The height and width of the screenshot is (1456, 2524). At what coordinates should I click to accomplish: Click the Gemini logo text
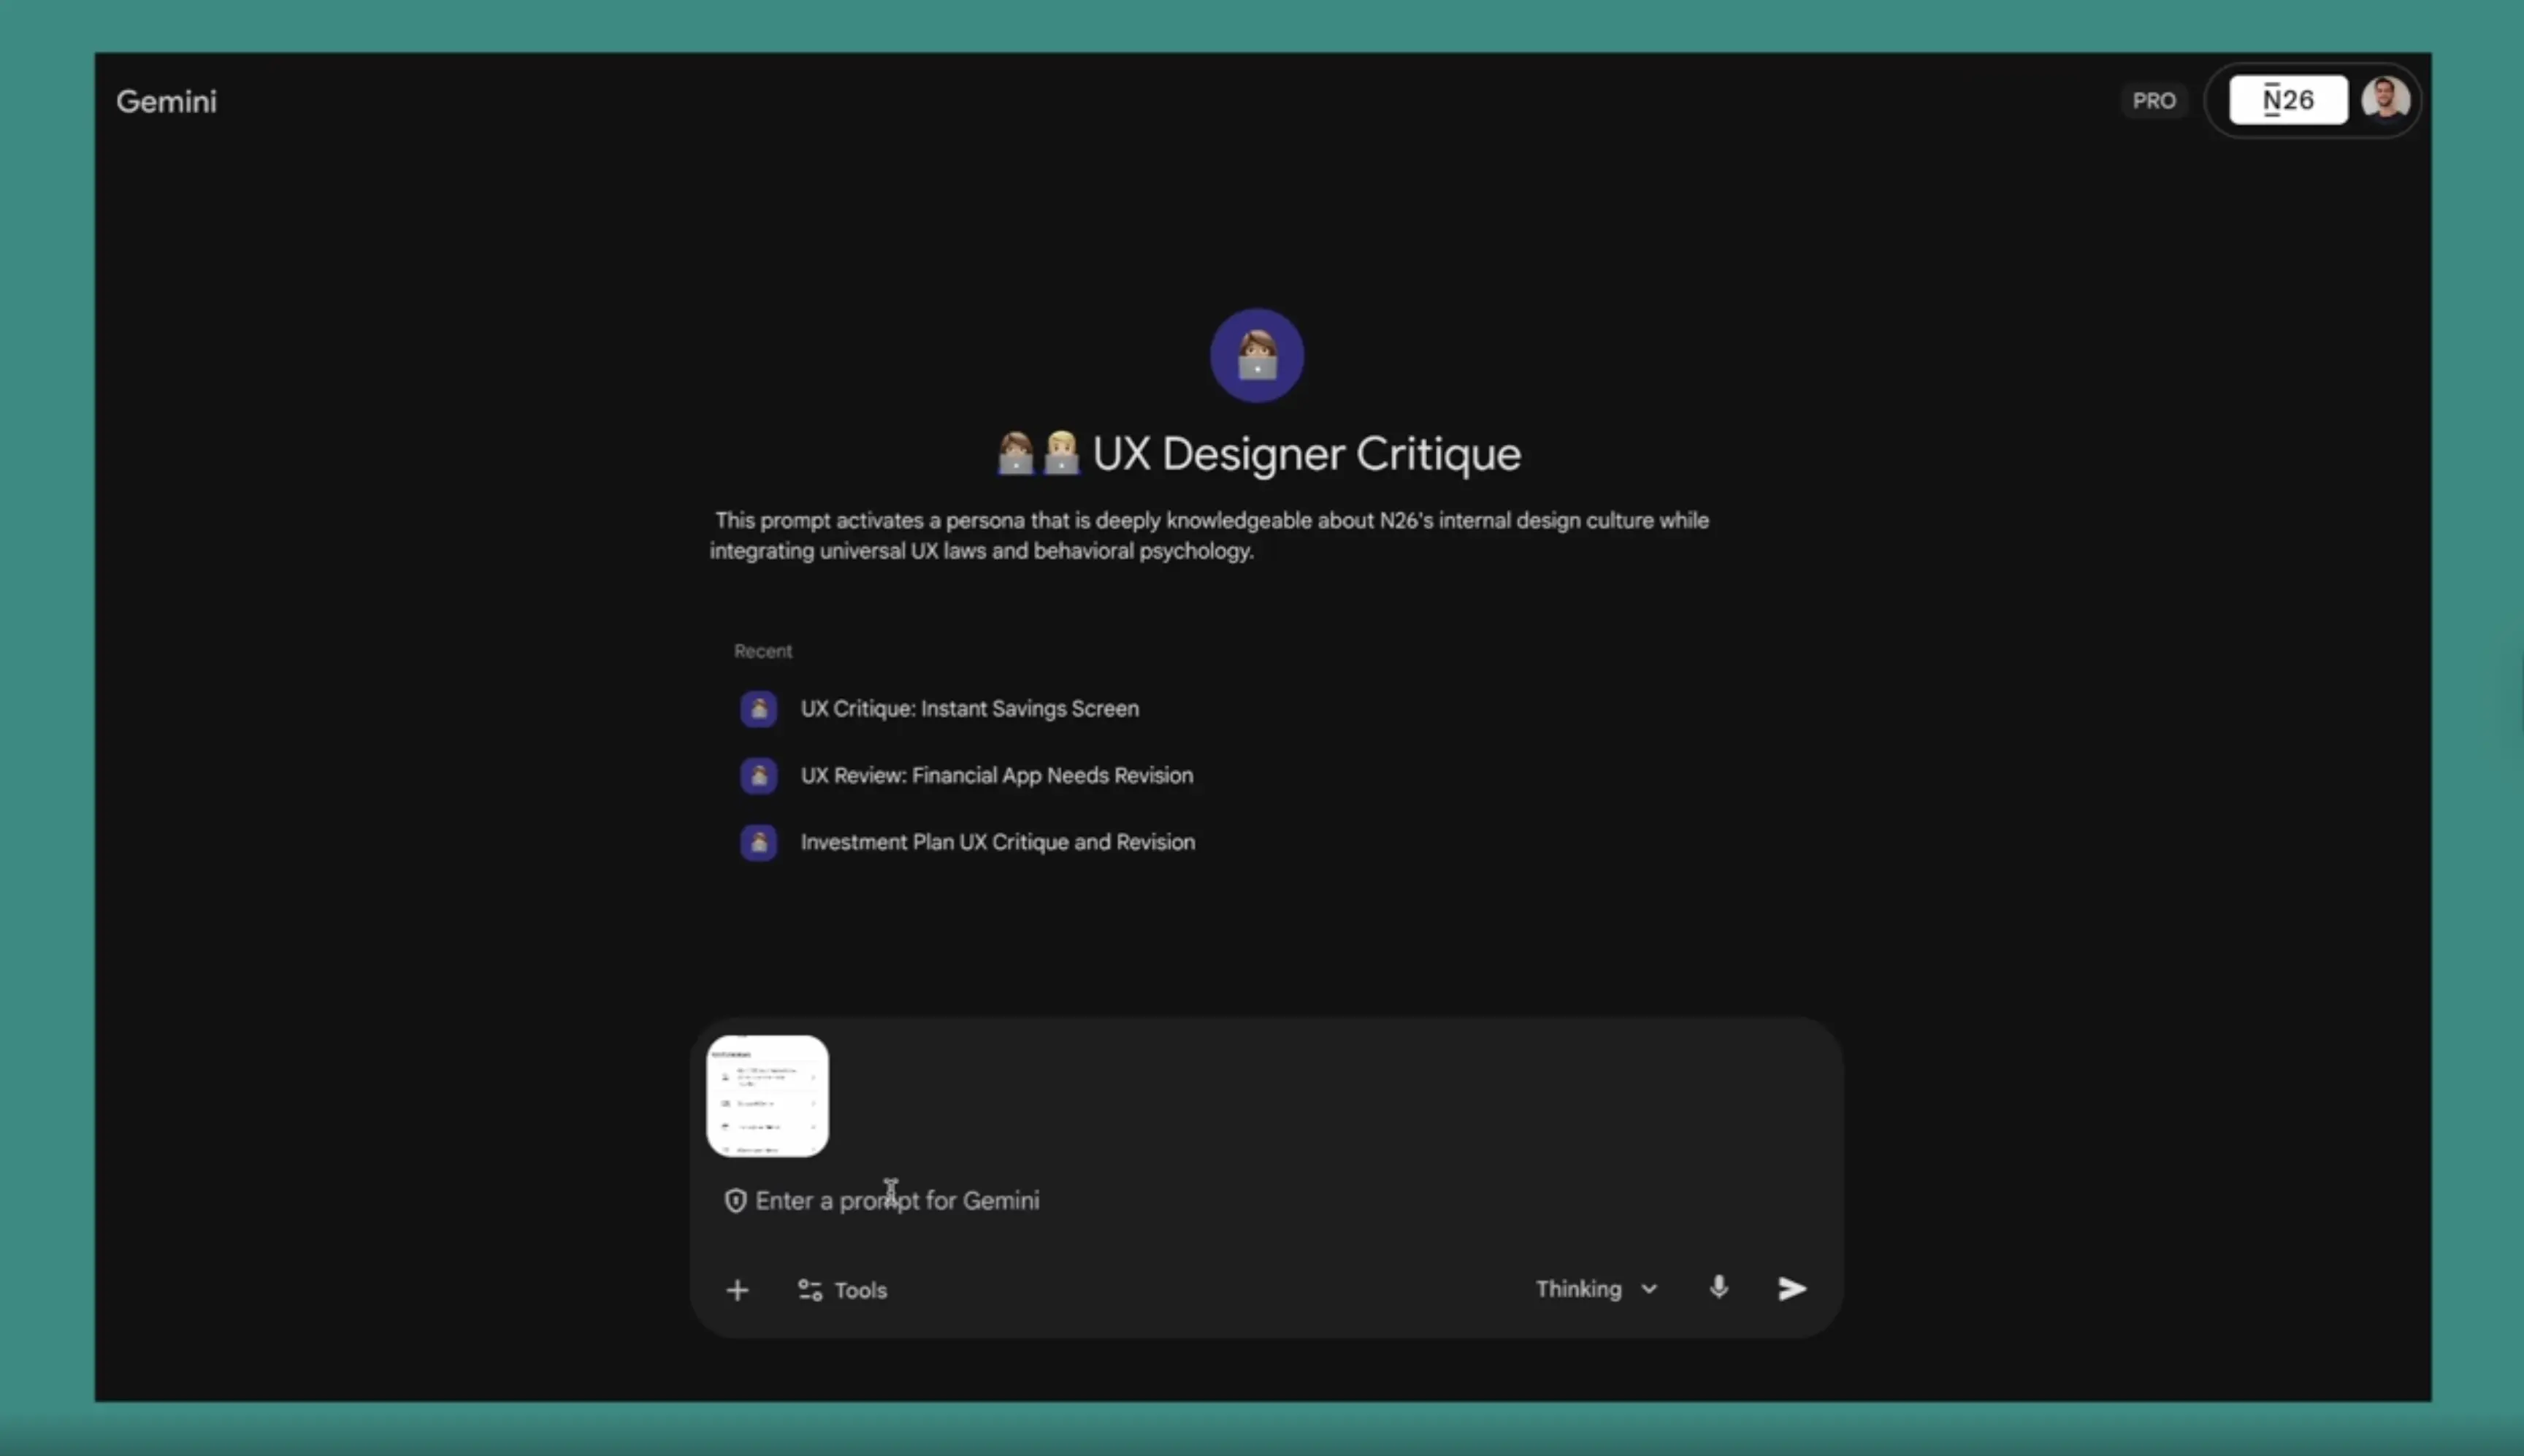click(x=166, y=101)
